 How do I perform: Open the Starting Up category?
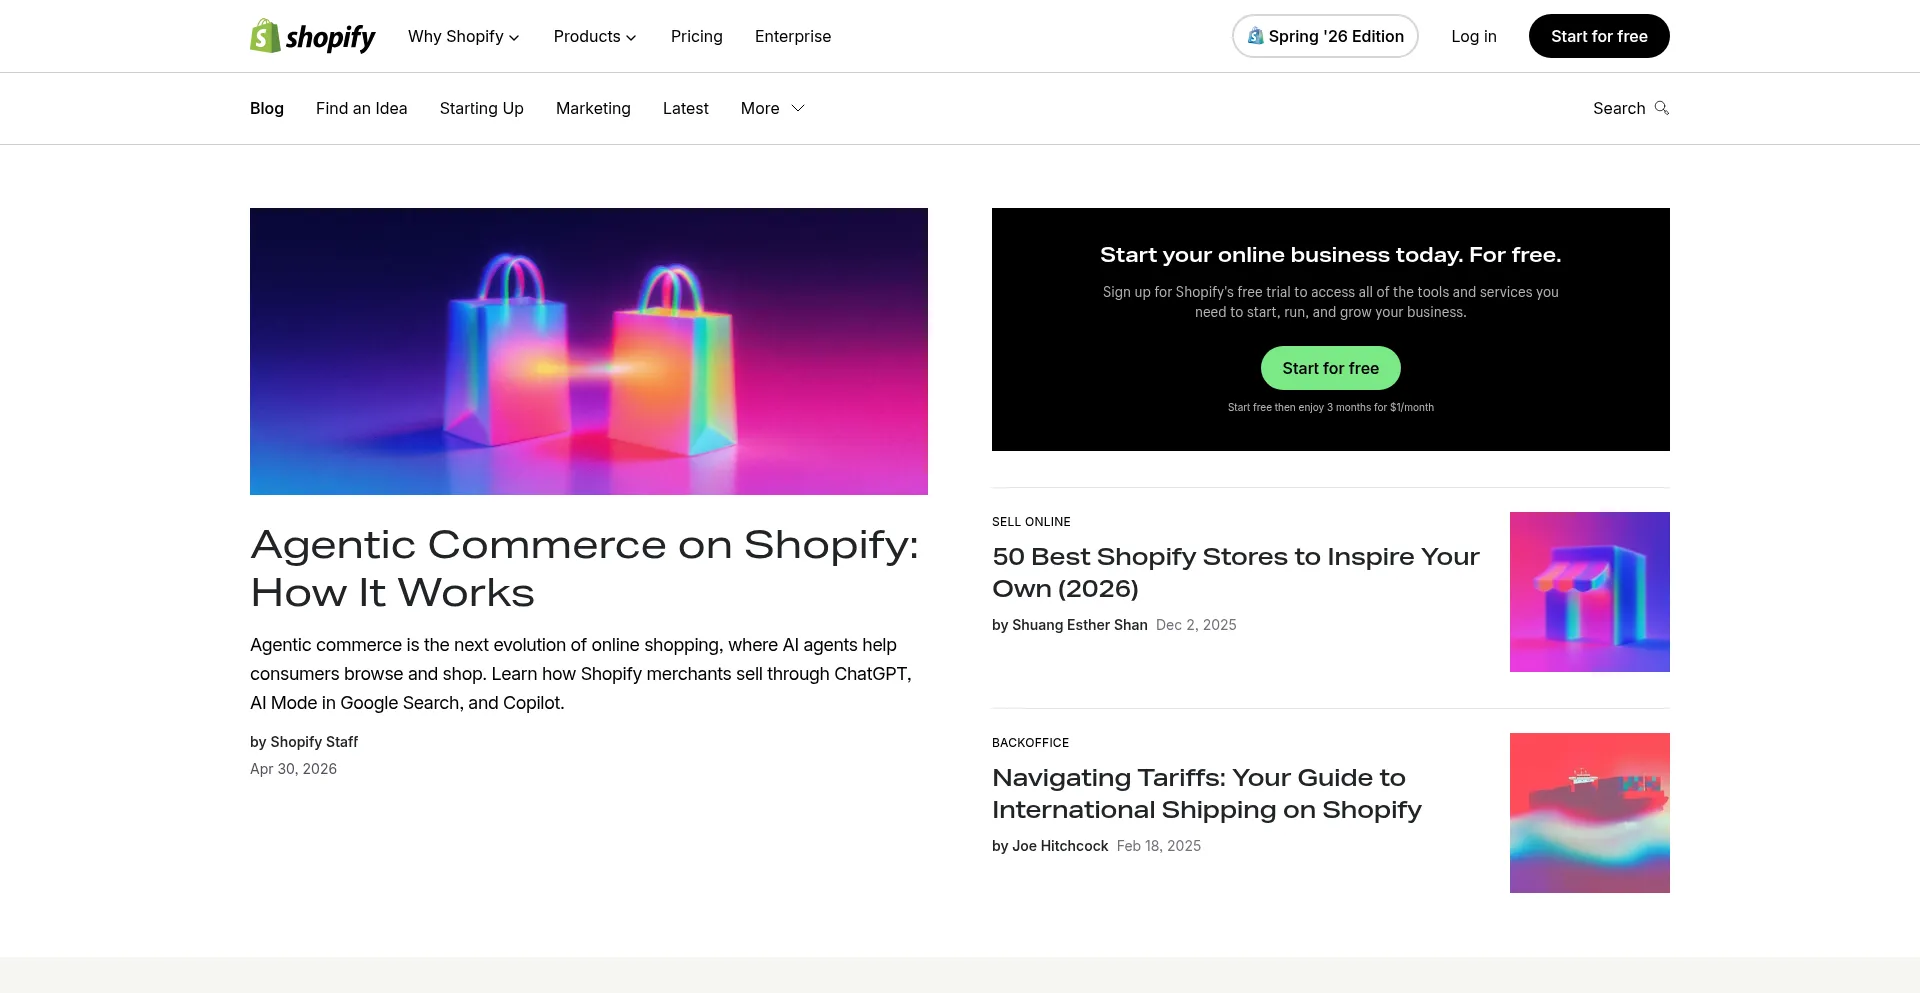(482, 108)
